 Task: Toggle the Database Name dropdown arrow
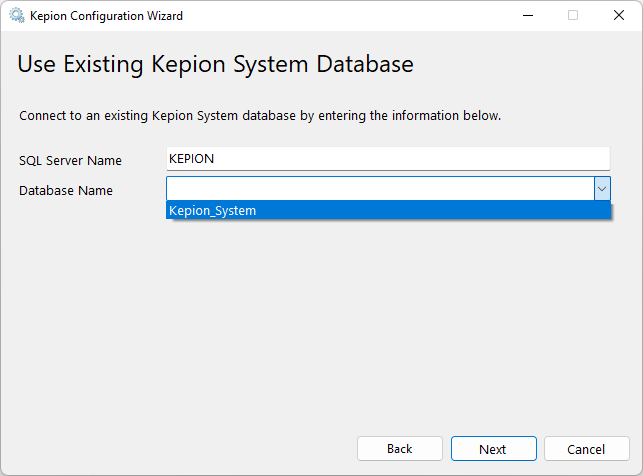(602, 189)
